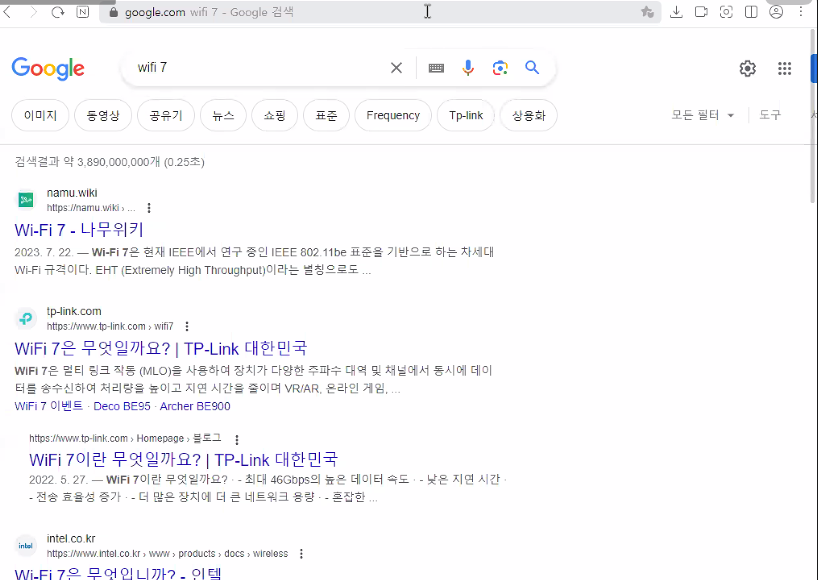The width and height of the screenshot is (818, 580).
Task: Select the Frequency filter chip
Action: [x=393, y=115]
